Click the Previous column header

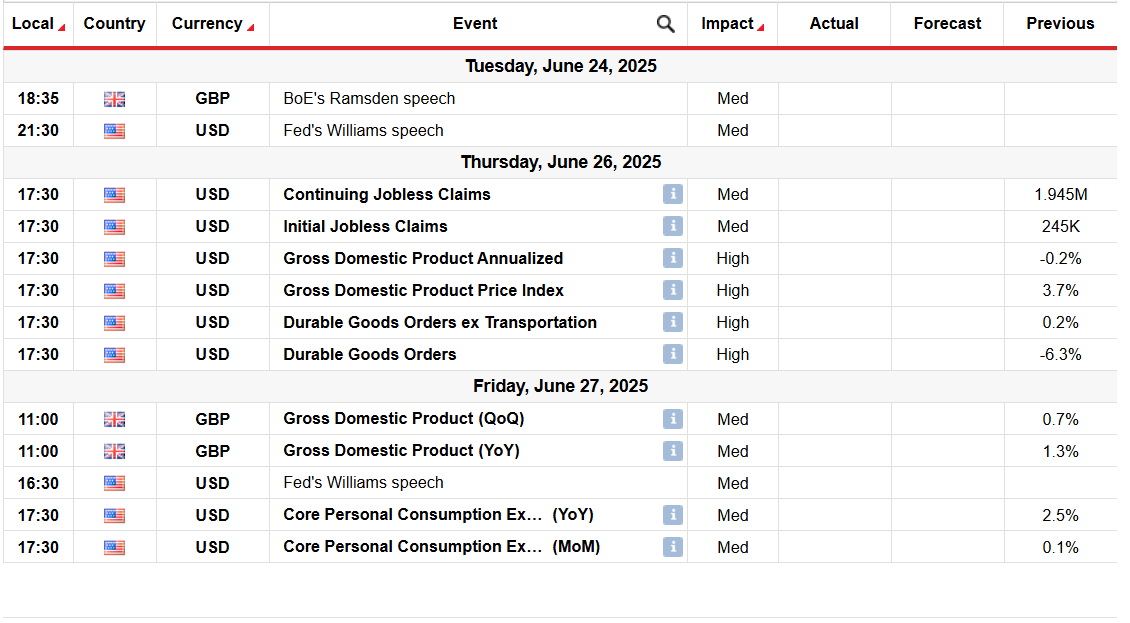point(1060,24)
